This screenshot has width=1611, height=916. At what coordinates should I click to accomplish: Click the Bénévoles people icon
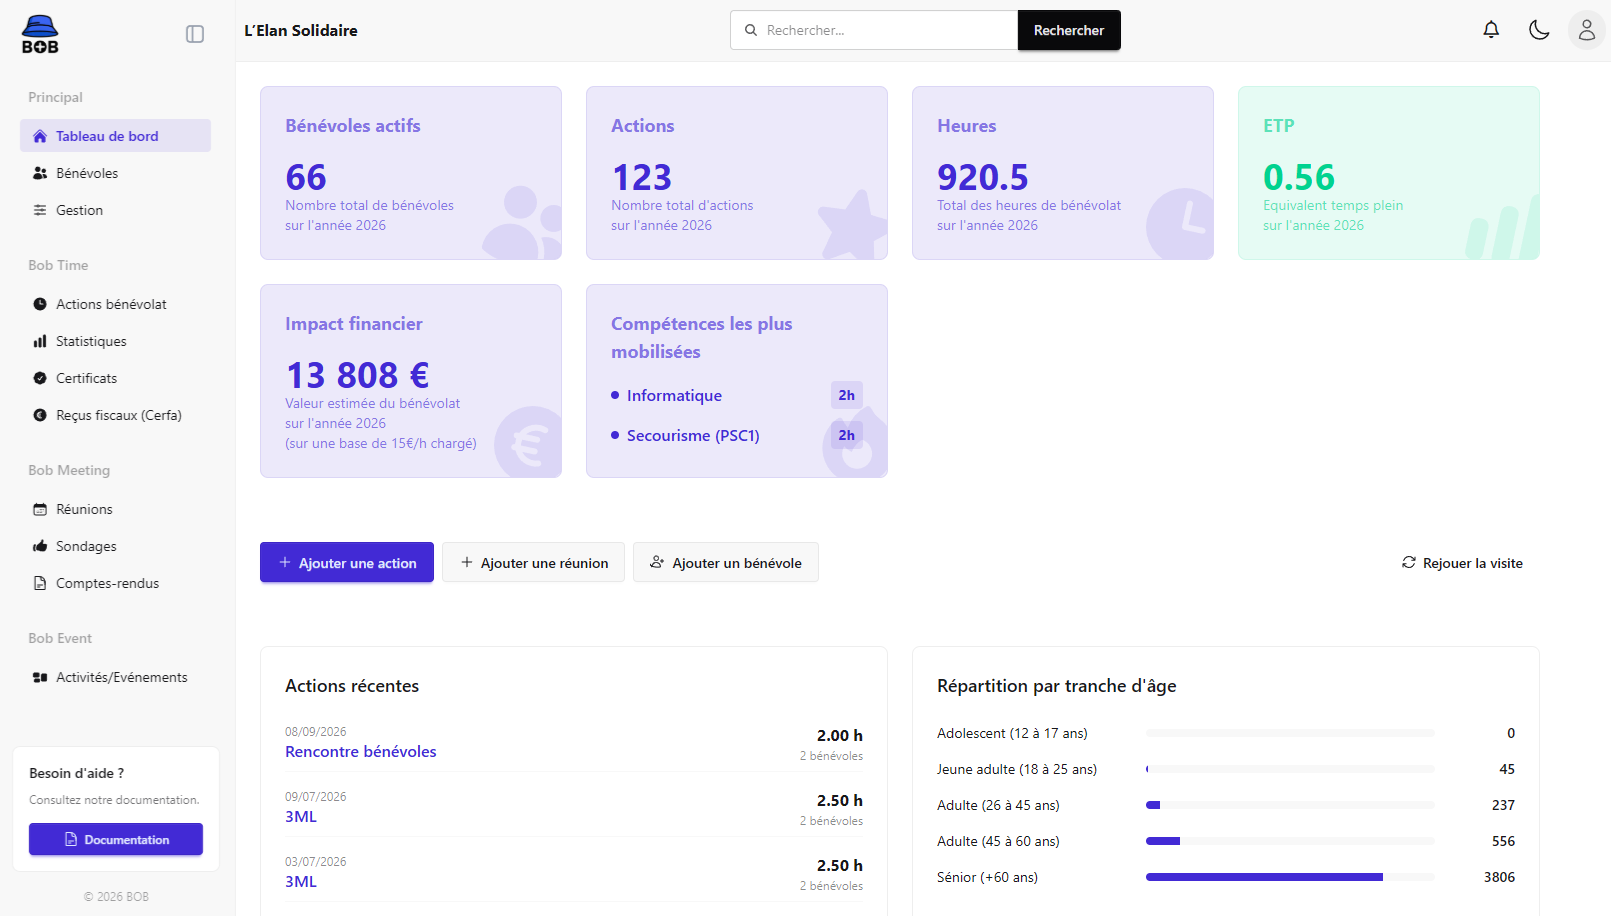coord(40,173)
